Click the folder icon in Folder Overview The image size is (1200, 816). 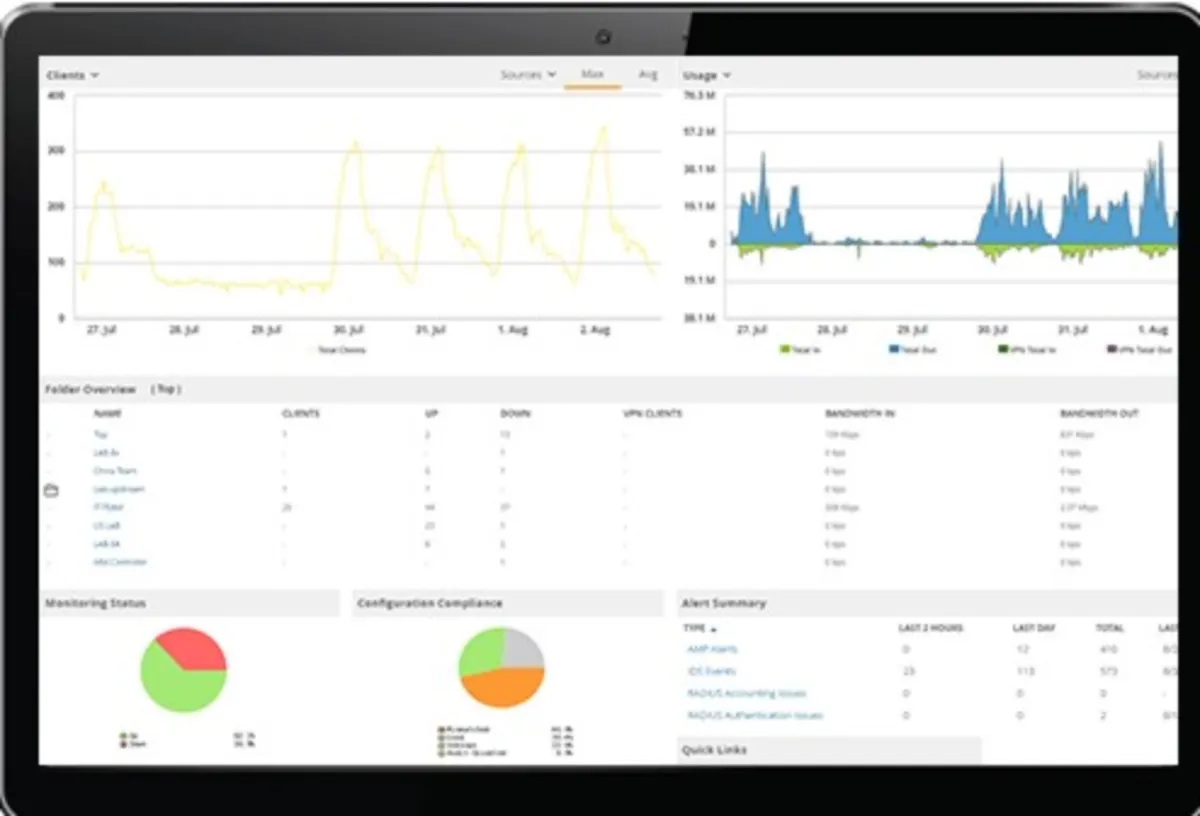pos(51,490)
